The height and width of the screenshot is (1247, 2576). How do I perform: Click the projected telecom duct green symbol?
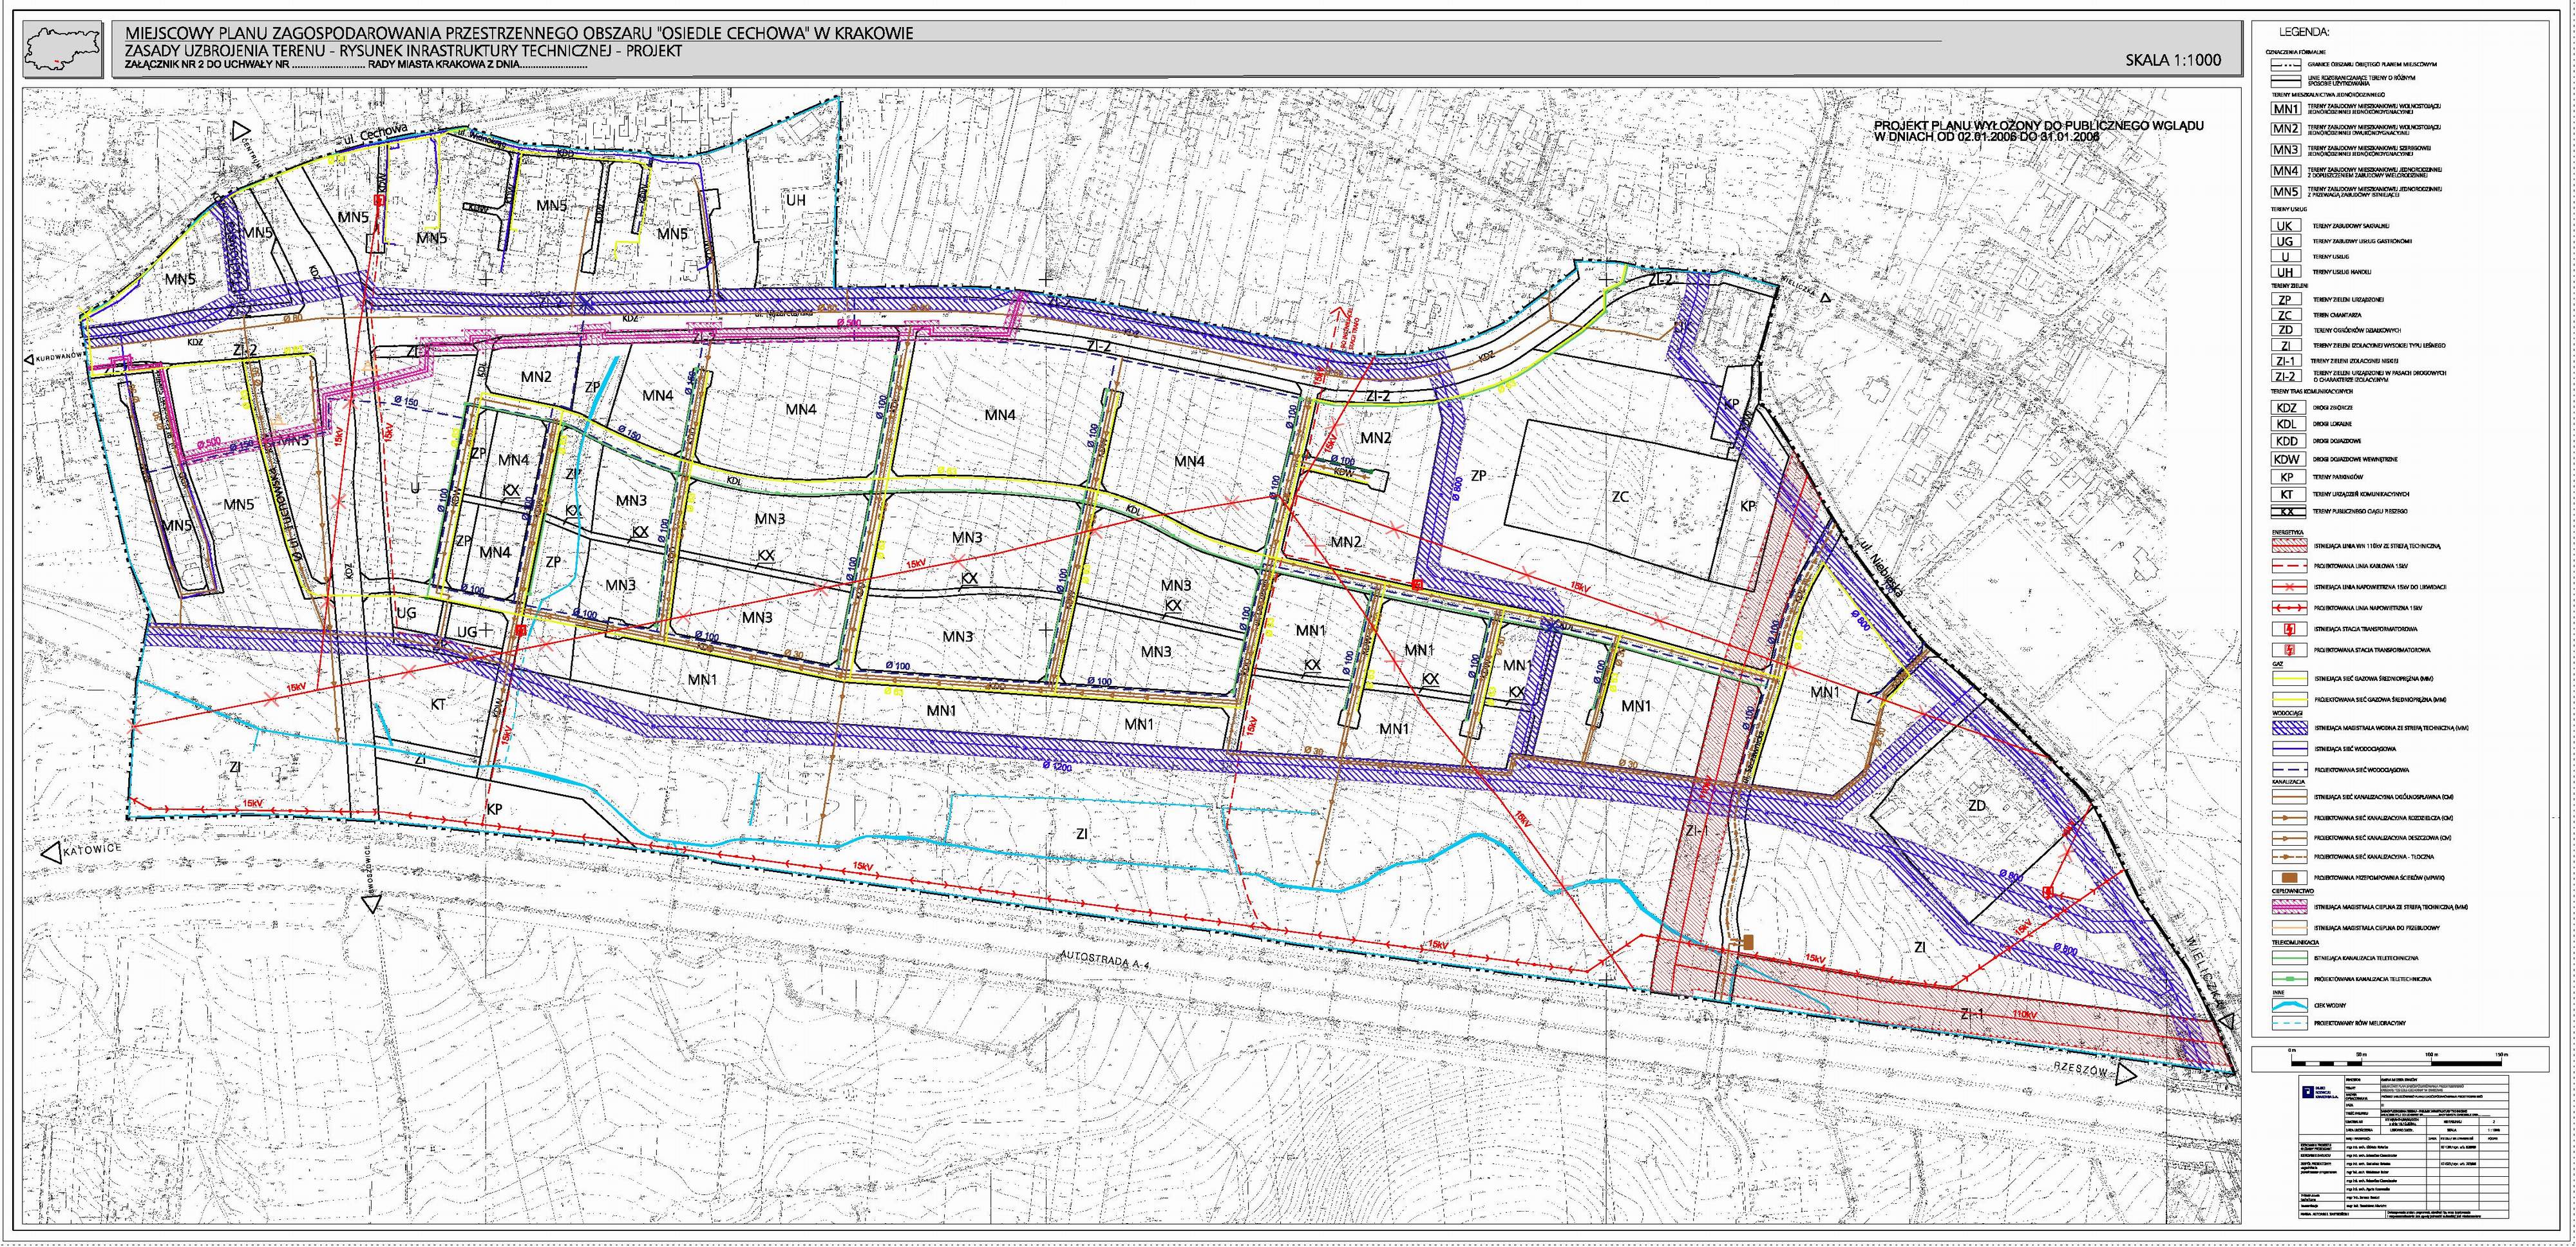tap(2289, 979)
